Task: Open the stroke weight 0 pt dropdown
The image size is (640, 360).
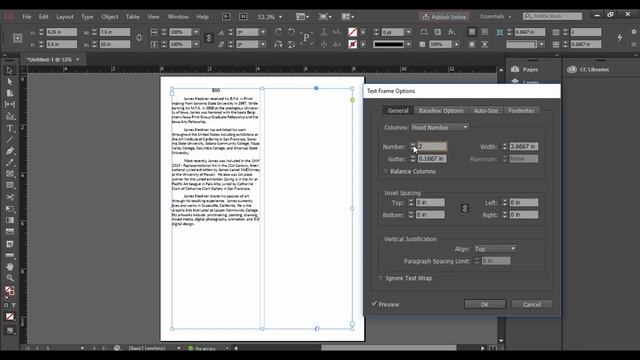Action: tap(408, 32)
